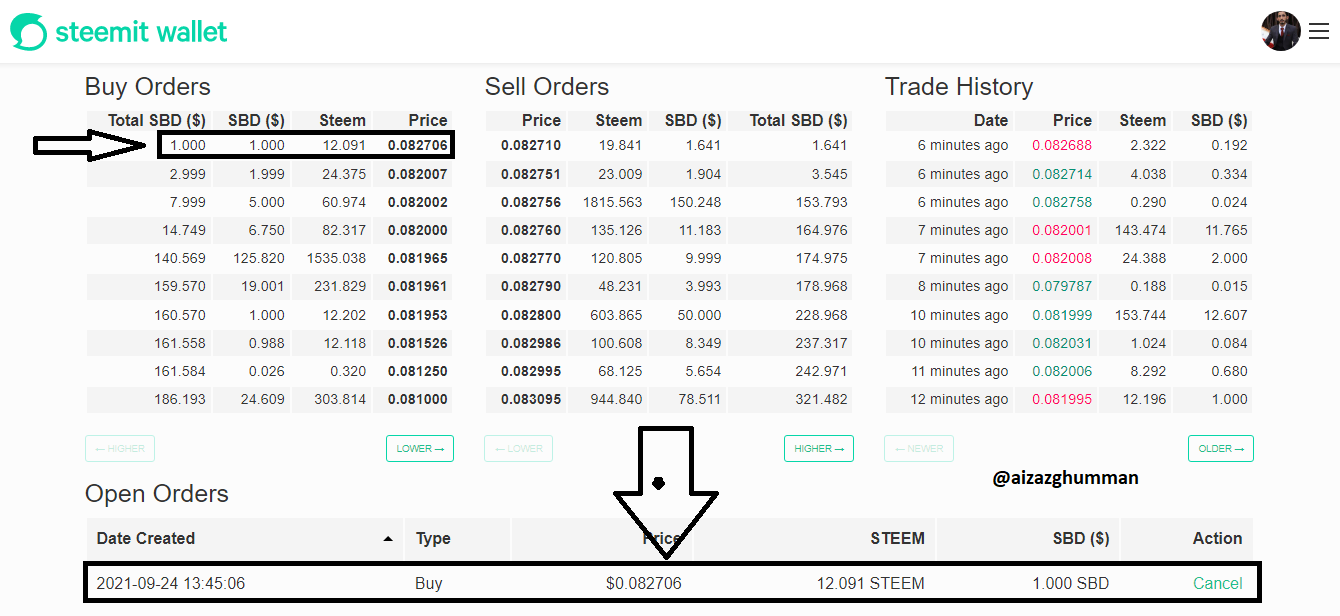Click the Steemit logo icon
The height and width of the screenshot is (616, 1340).
click(x=28, y=32)
